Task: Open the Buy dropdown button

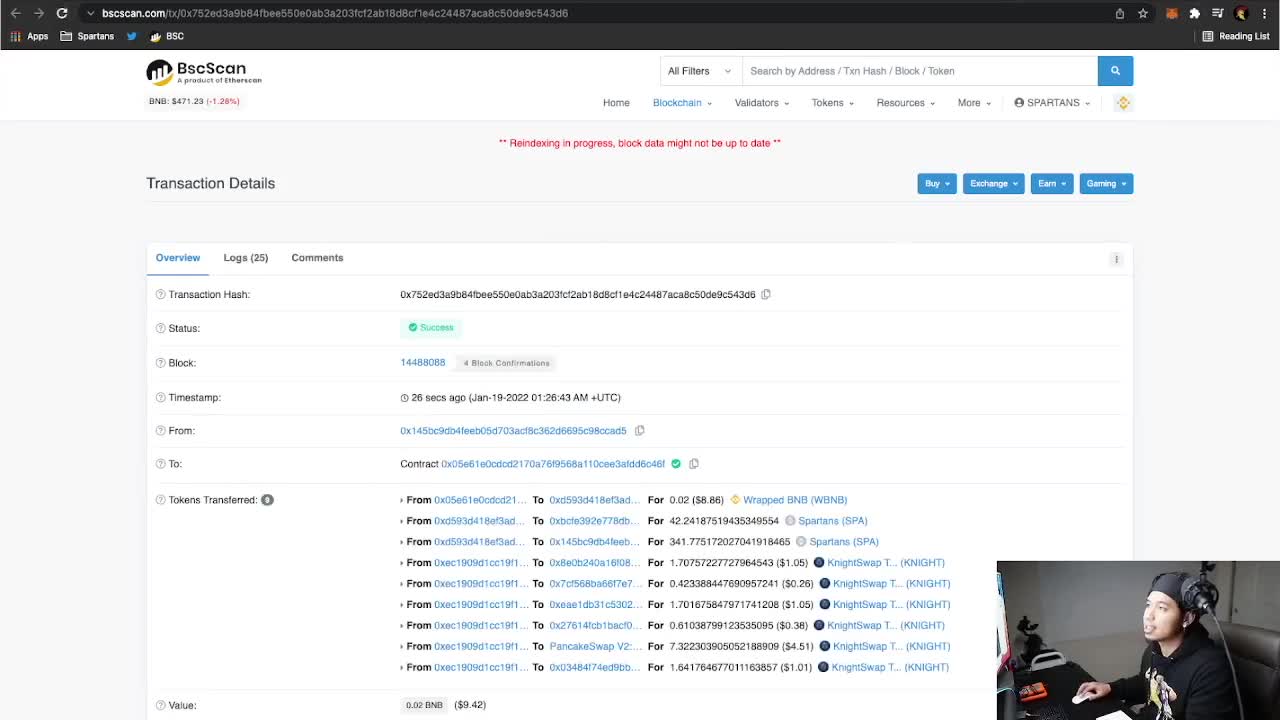Action: coord(937,184)
